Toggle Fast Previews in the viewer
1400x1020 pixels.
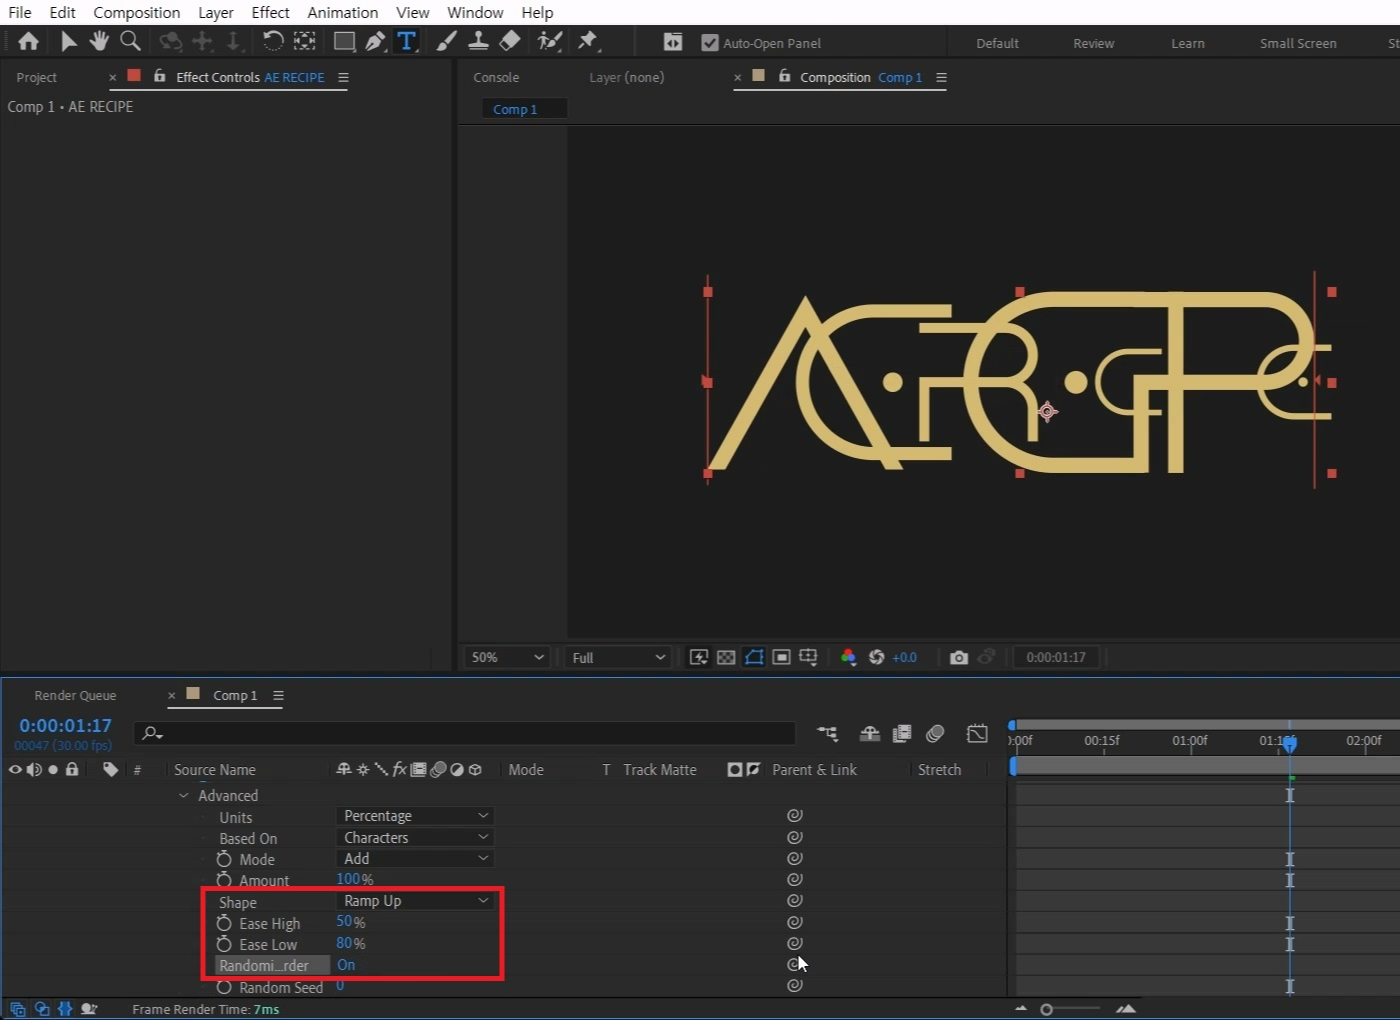699,657
